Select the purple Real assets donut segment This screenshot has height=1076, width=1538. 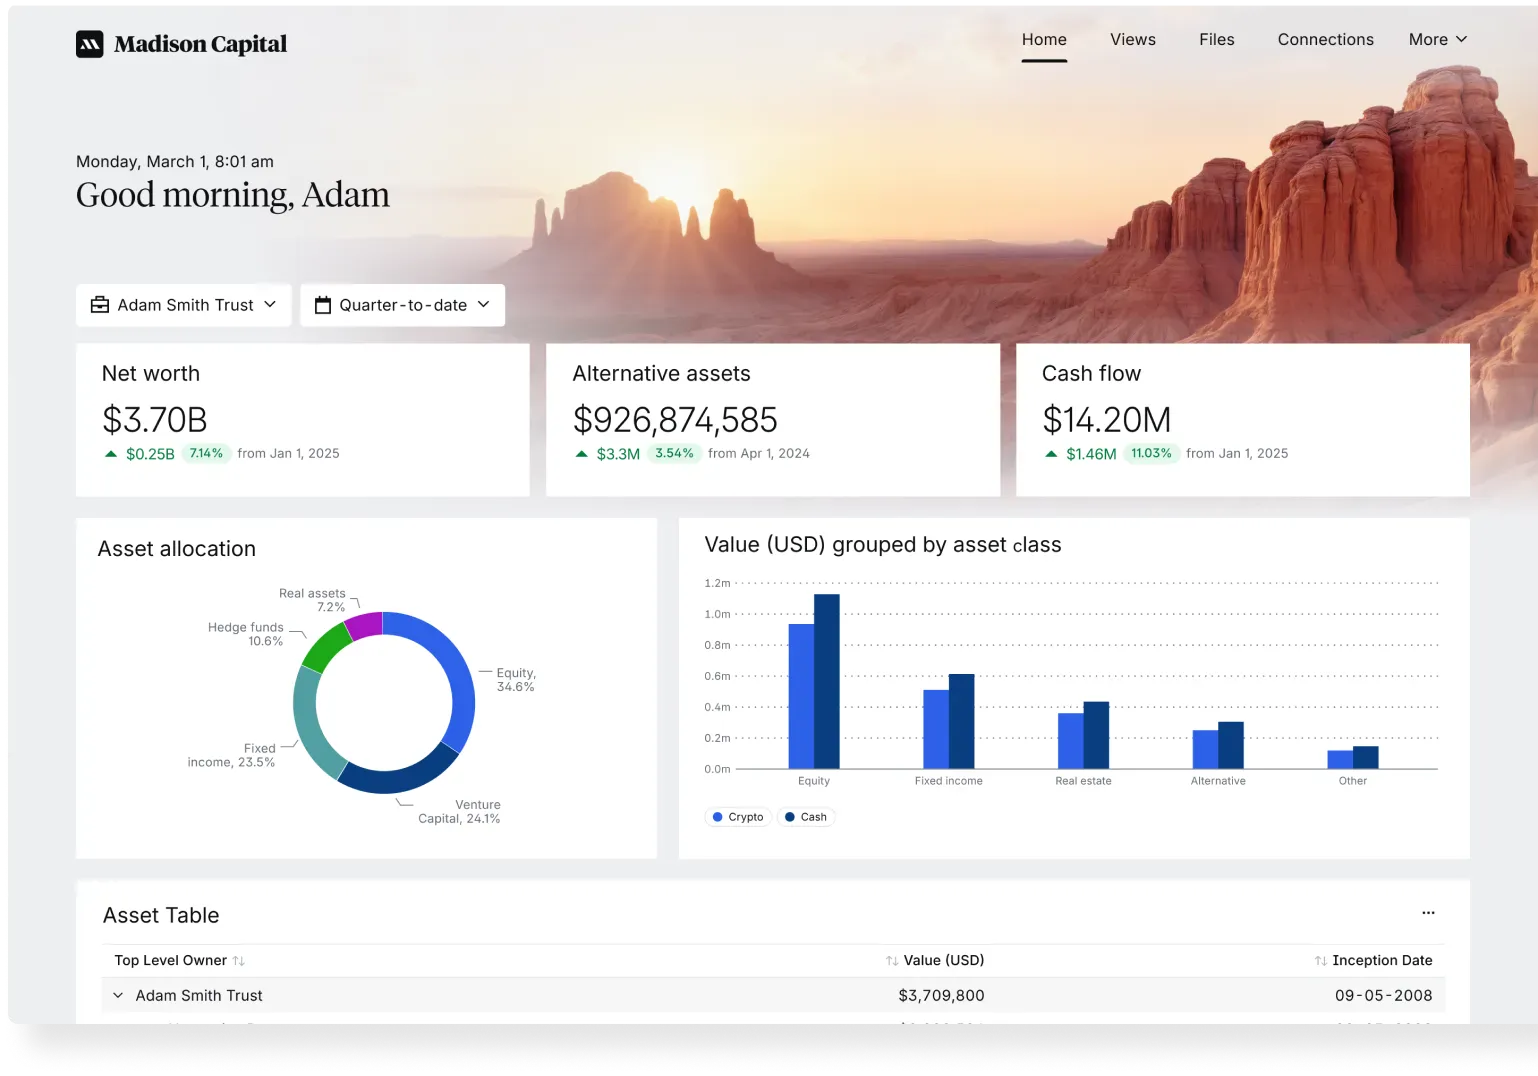click(364, 626)
